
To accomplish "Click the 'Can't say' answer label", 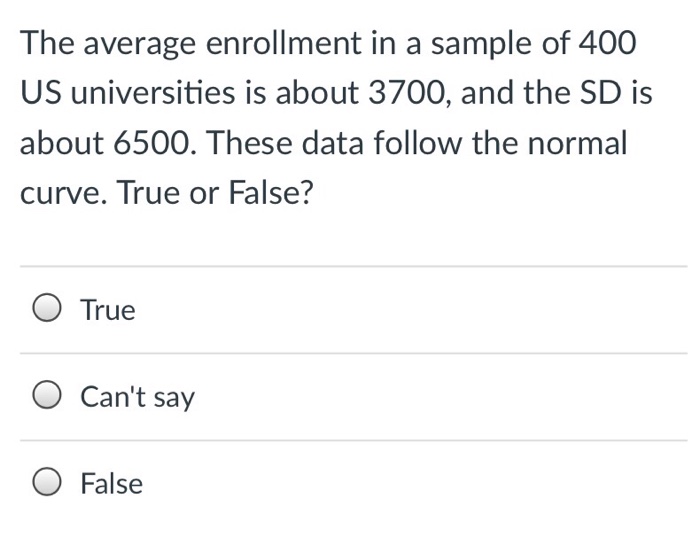I will [137, 397].
